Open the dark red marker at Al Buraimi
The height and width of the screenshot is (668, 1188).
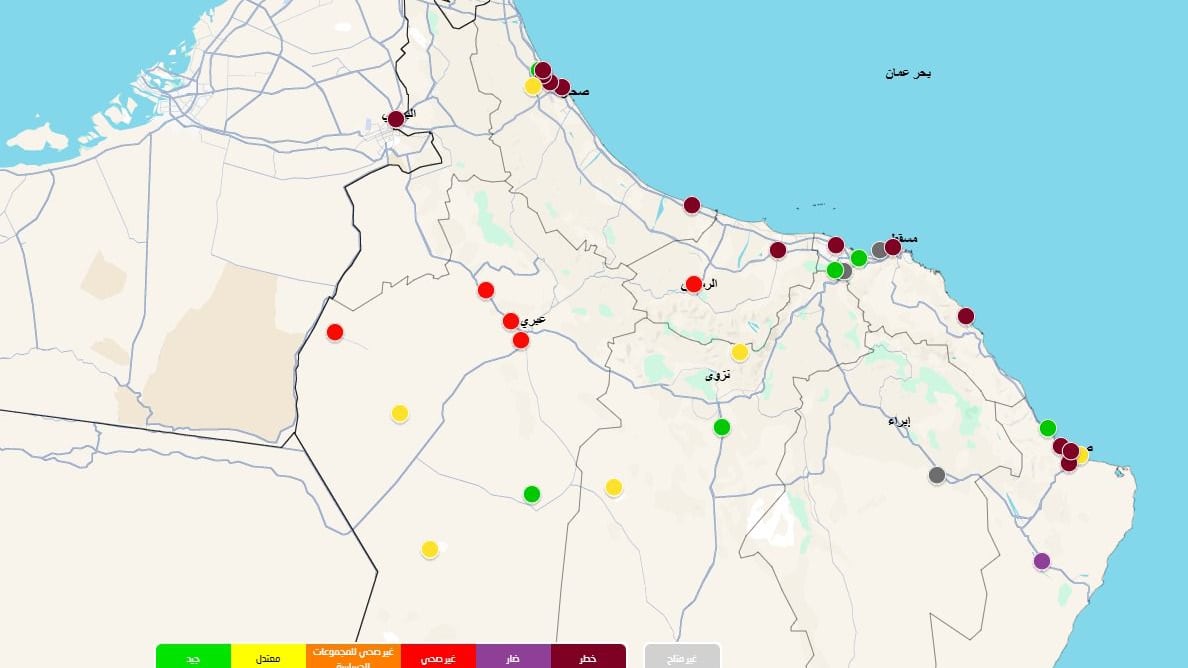[x=396, y=119]
